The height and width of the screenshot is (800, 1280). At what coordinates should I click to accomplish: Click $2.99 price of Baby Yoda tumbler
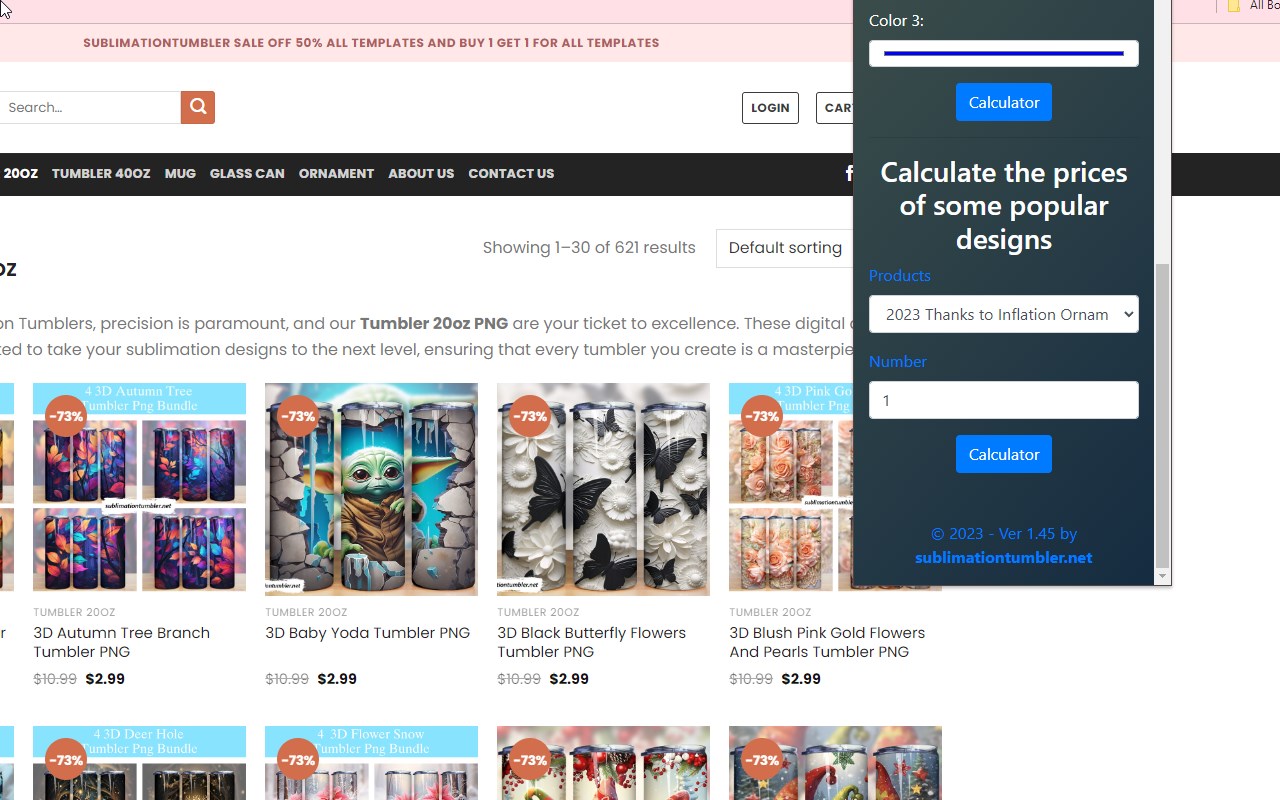pos(337,679)
